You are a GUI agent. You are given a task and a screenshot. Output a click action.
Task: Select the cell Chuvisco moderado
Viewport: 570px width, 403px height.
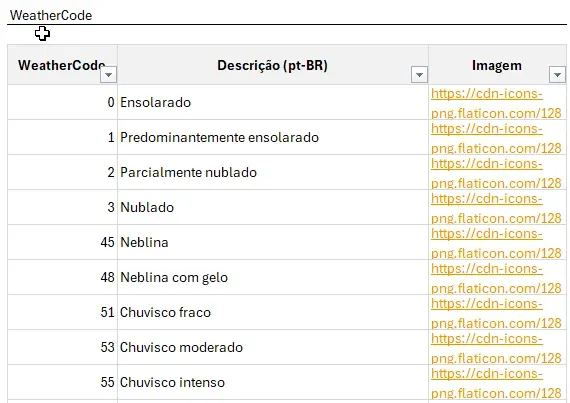point(273,347)
